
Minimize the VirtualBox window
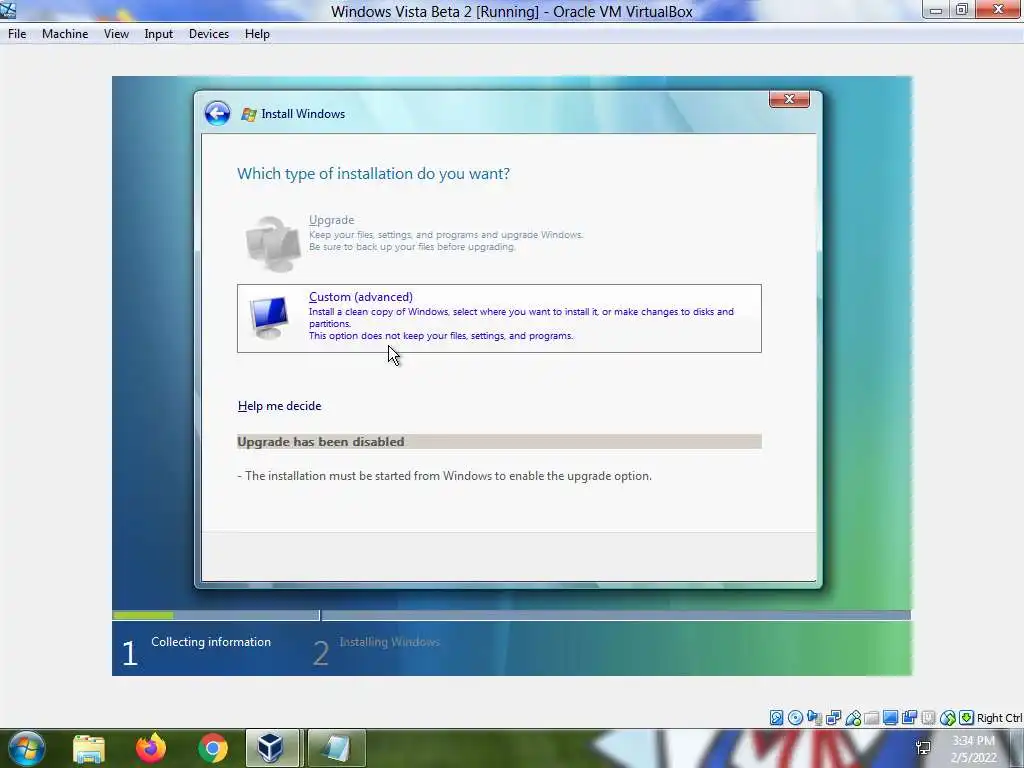pyautogui.click(x=936, y=10)
